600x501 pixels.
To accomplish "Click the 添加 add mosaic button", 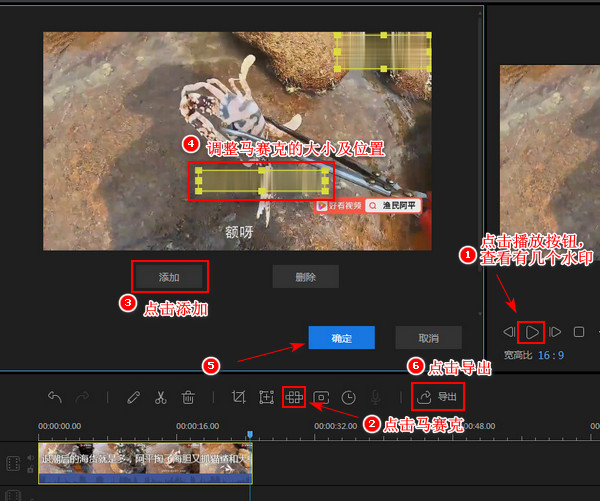I will pos(169,277).
